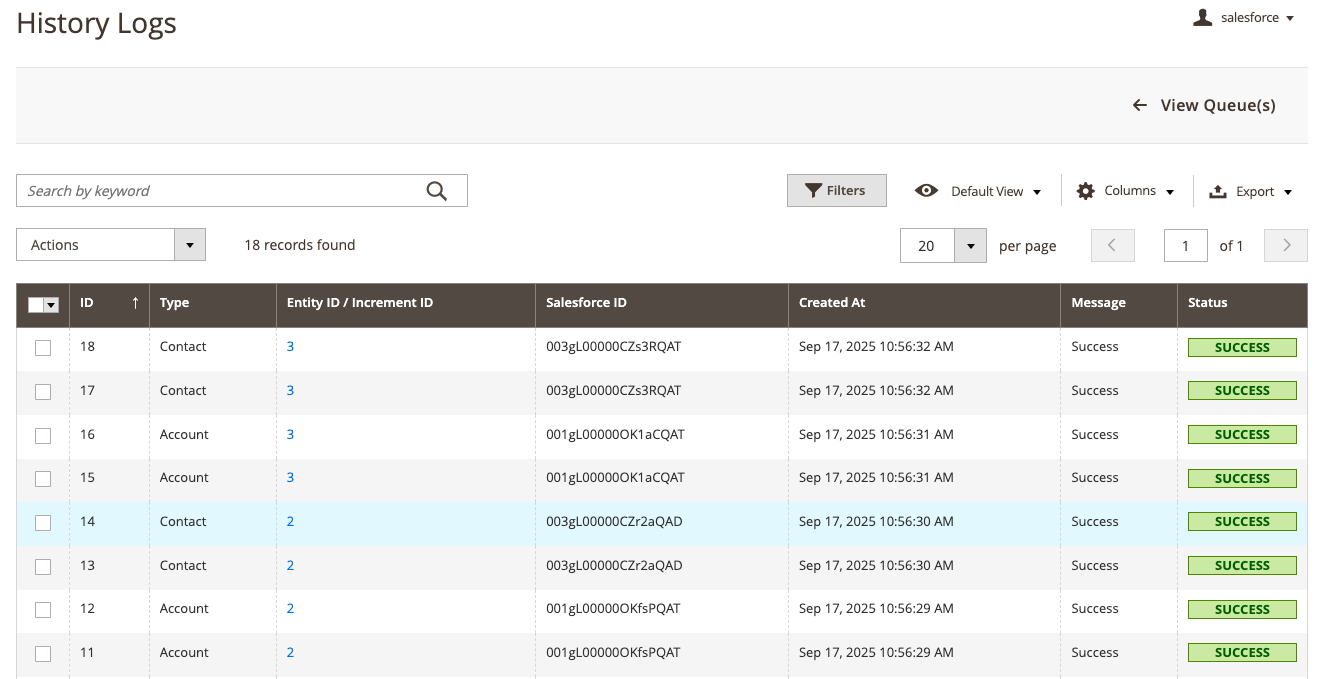Click SUCCESS status badge for ID 11
The height and width of the screenshot is (679, 1325).
1242,652
